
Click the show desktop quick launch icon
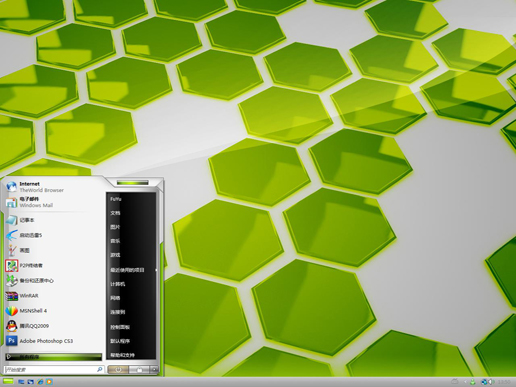click(x=21, y=382)
